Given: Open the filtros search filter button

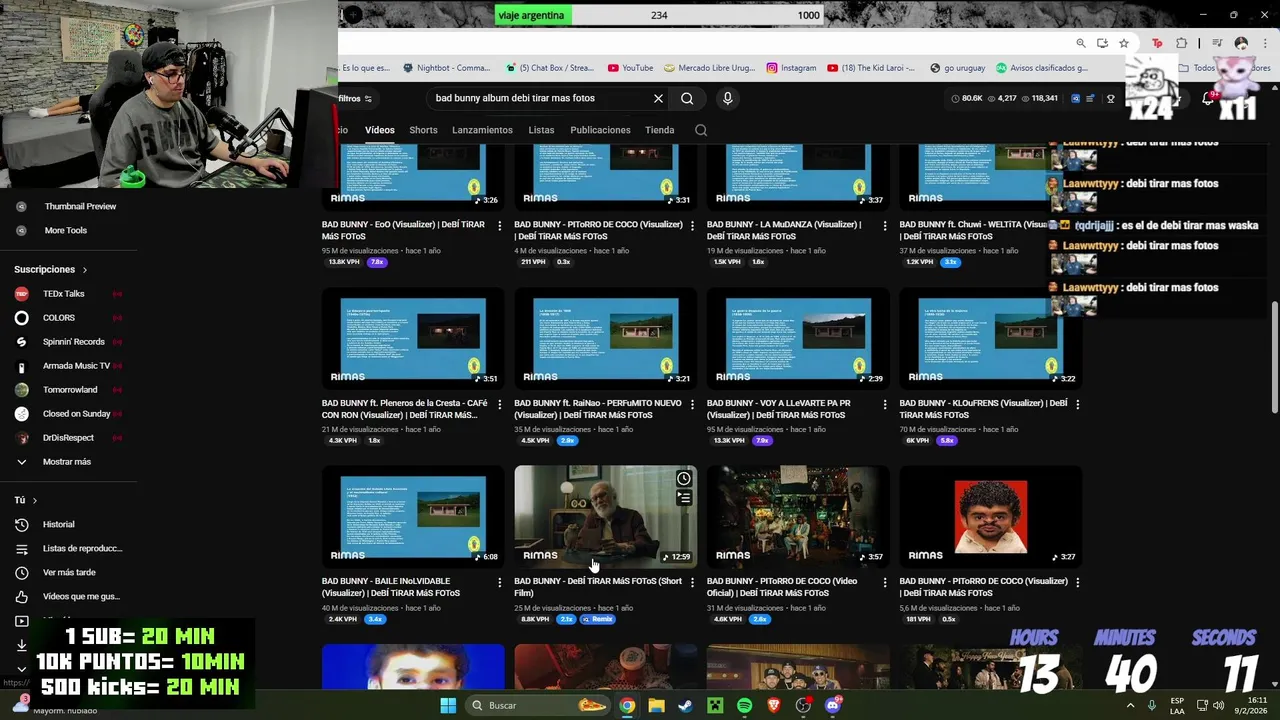Looking at the screenshot, I should (x=355, y=98).
